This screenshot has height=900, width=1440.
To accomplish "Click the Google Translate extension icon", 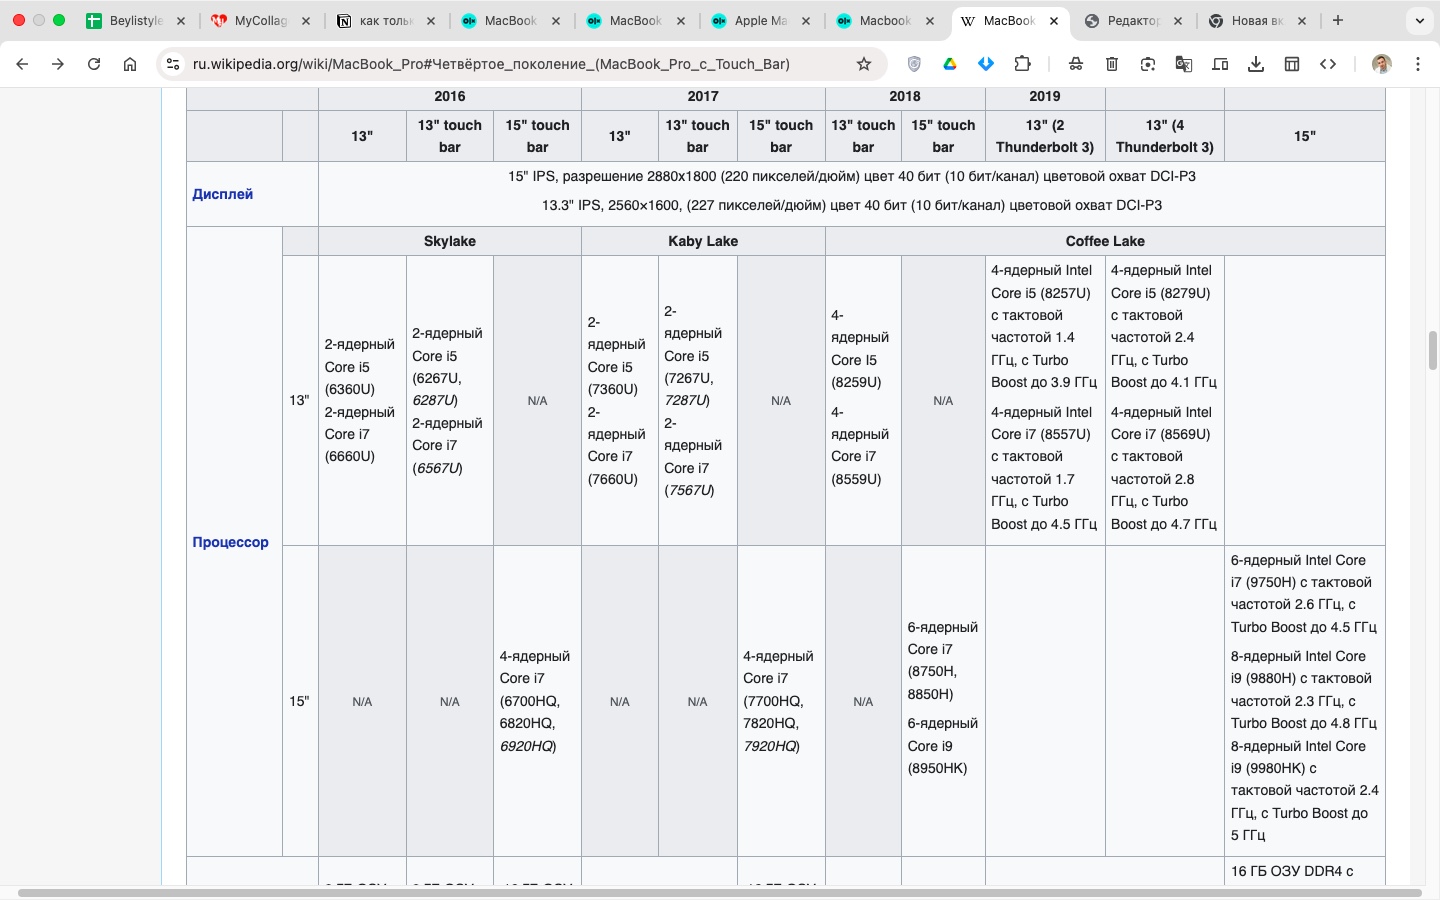I will (1184, 64).
